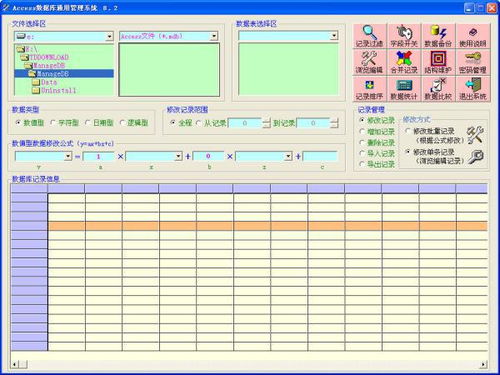The height and width of the screenshot is (375, 500).
Task: Open the 数据表选择区 table dropdown
Action: 334,36
